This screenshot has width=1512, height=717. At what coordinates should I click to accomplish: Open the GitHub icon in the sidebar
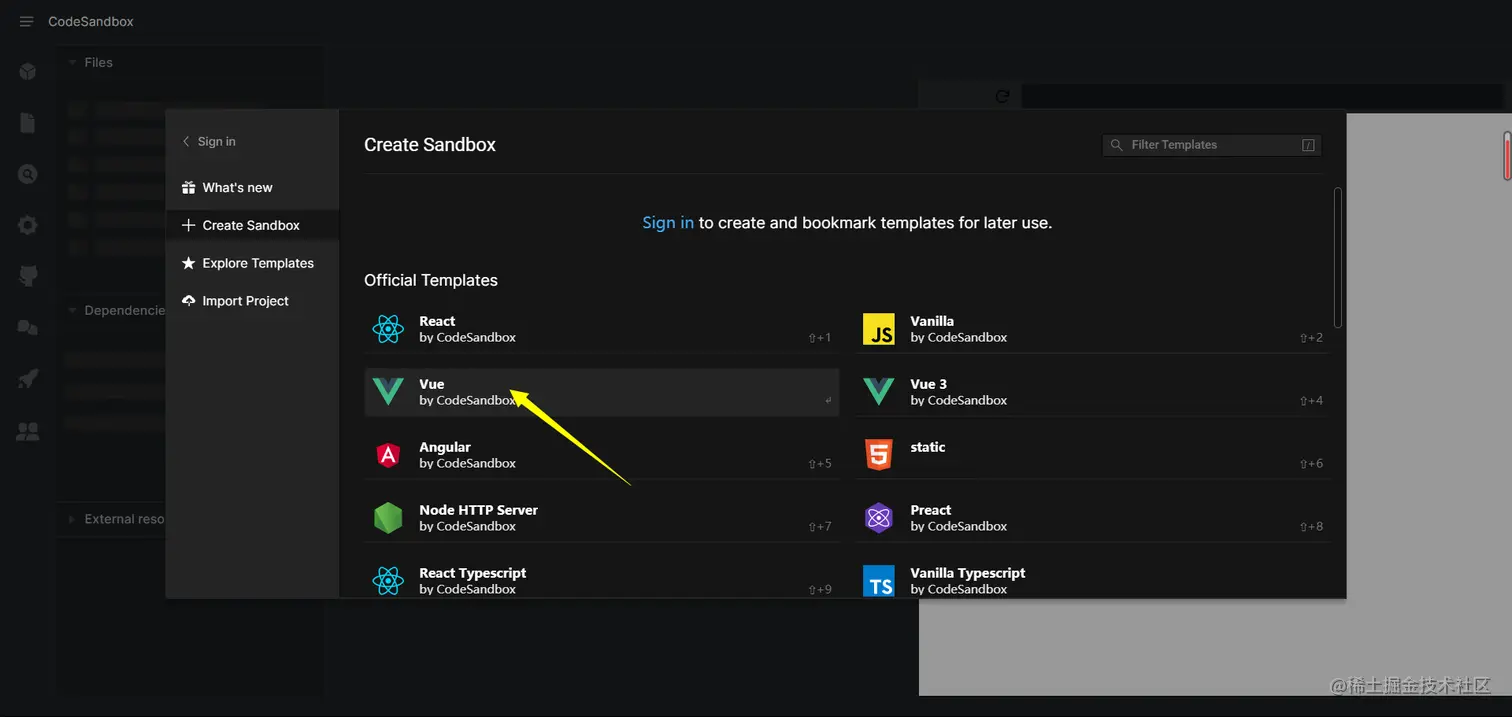click(28, 277)
